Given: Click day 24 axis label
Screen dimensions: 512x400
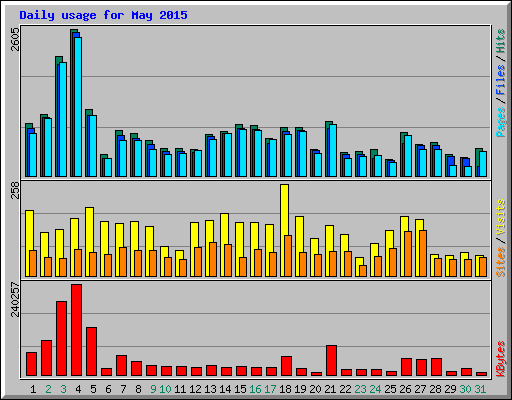Looking at the screenshot, I should tap(375, 389).
